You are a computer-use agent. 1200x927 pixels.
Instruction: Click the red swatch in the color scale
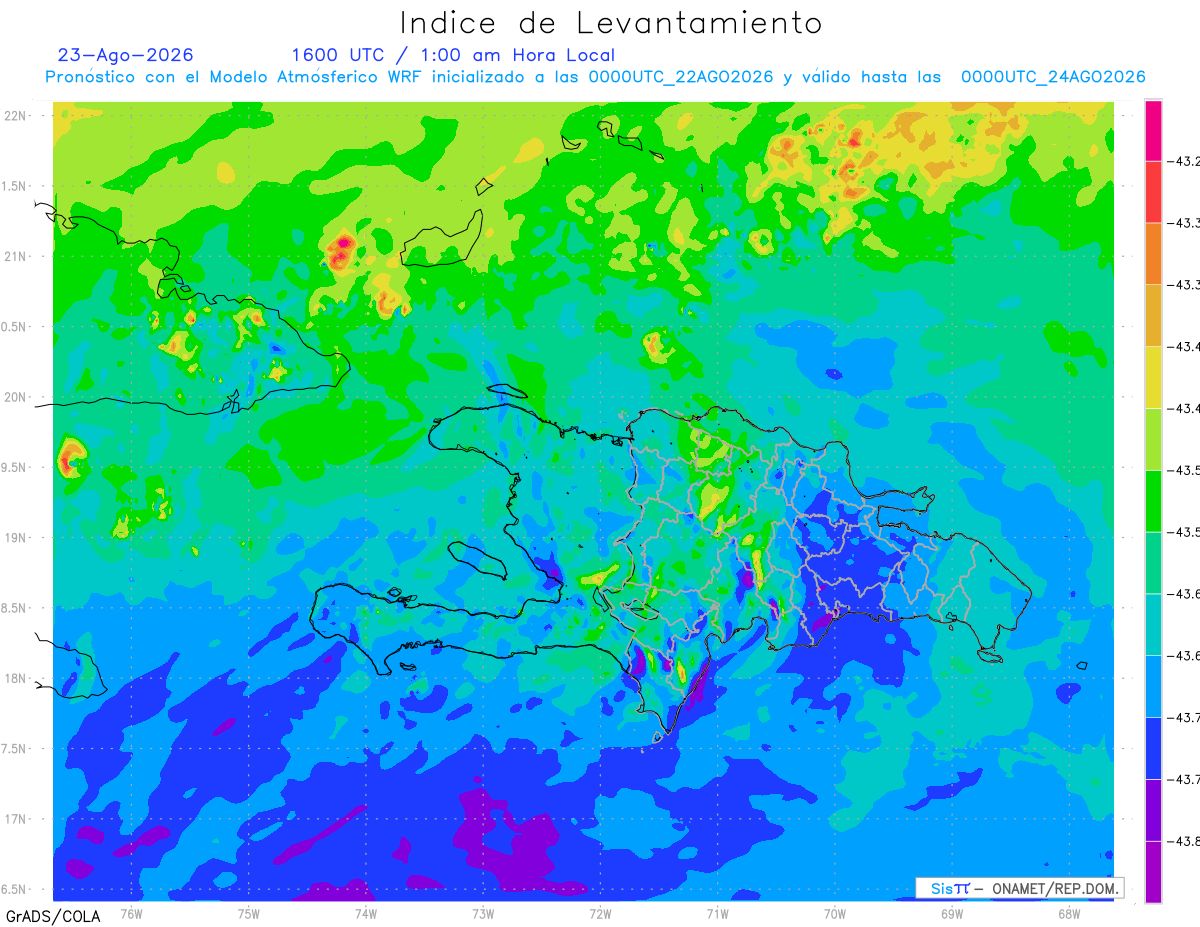pos(1153,192)
